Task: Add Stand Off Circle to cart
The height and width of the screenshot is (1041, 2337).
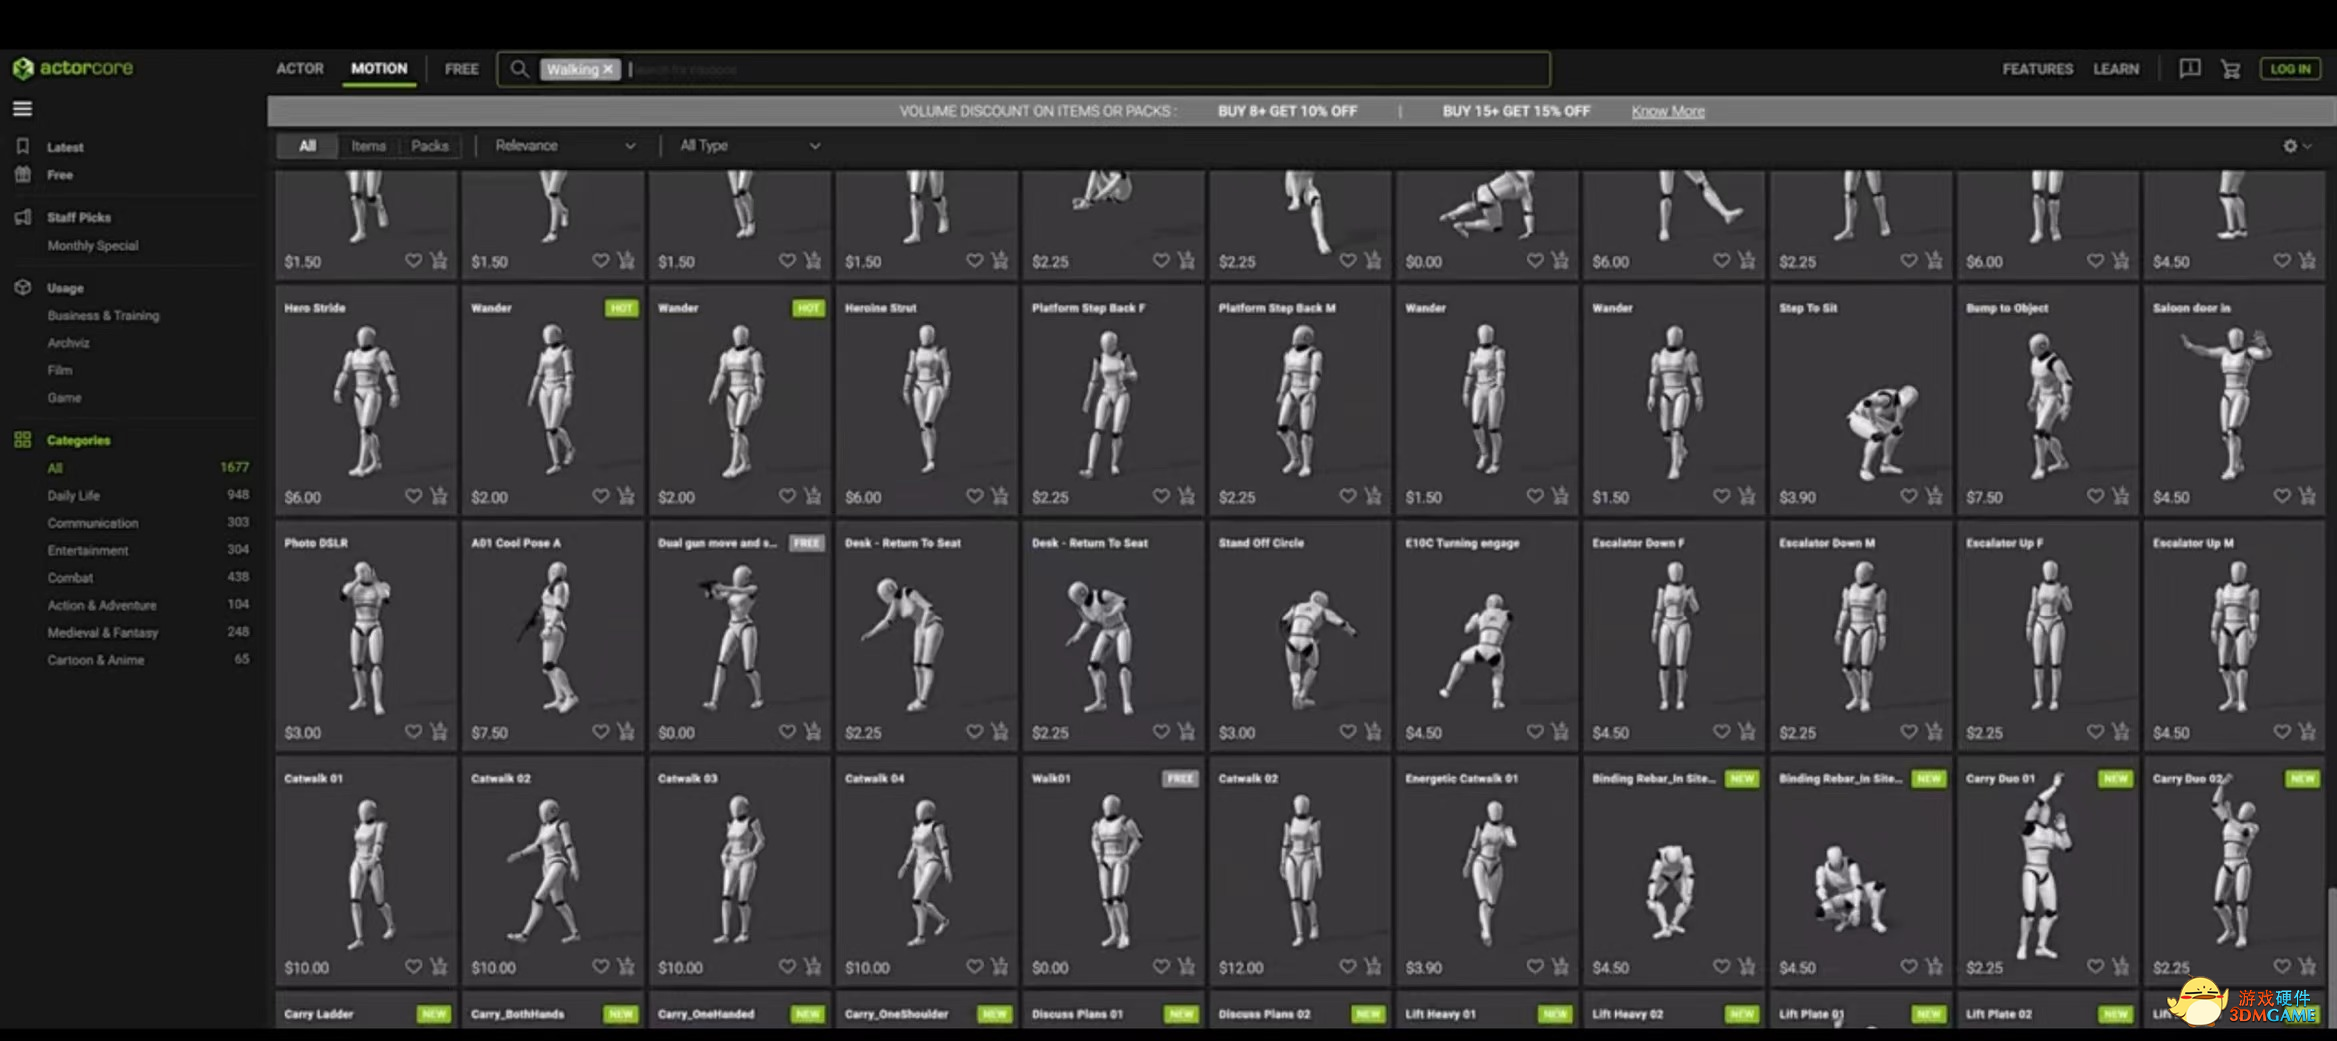Action: 1374,732
